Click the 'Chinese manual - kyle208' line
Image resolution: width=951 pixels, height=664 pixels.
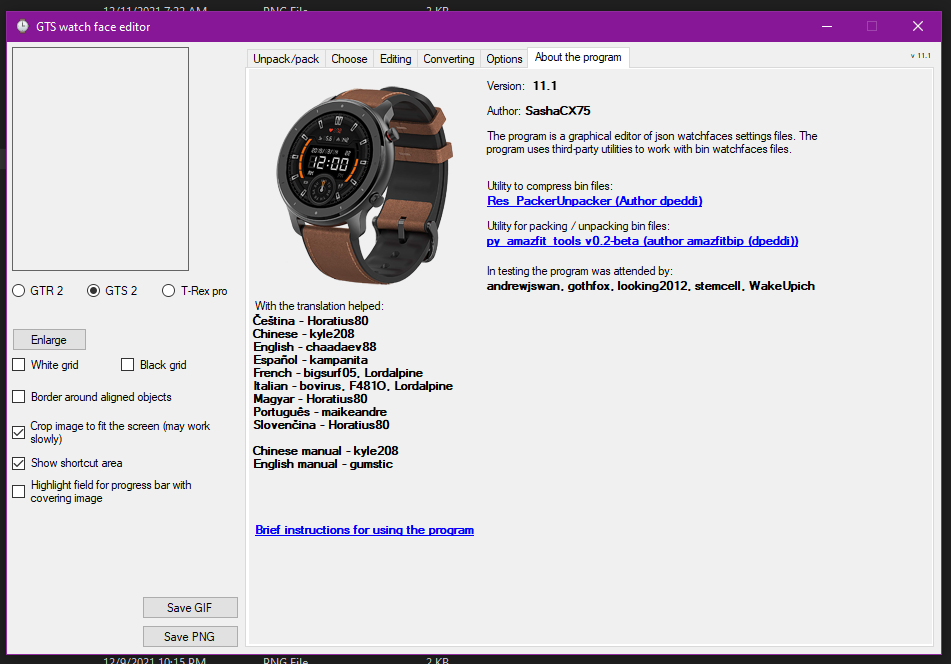point(326,451)
